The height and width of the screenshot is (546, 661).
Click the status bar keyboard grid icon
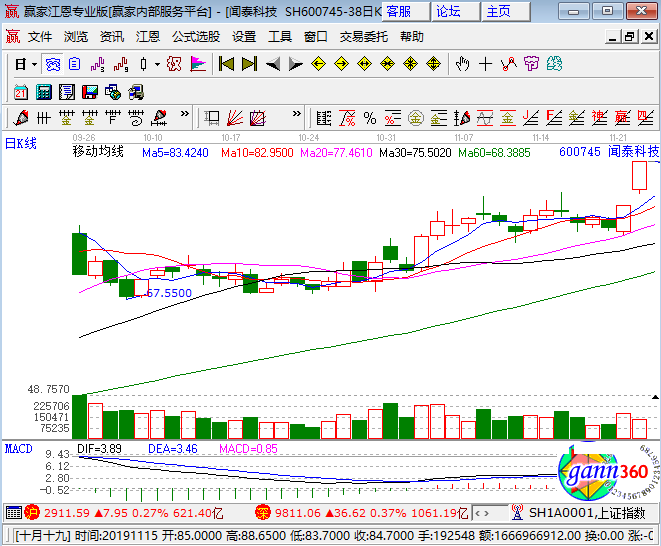[13, 513]
